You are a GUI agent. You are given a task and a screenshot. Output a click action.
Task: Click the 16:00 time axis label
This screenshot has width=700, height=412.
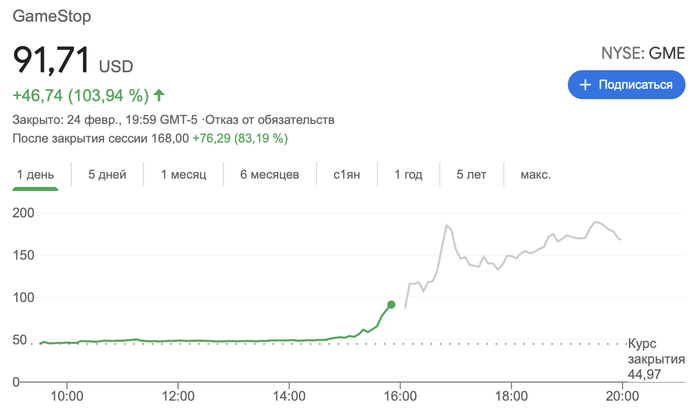coord(400,395)
